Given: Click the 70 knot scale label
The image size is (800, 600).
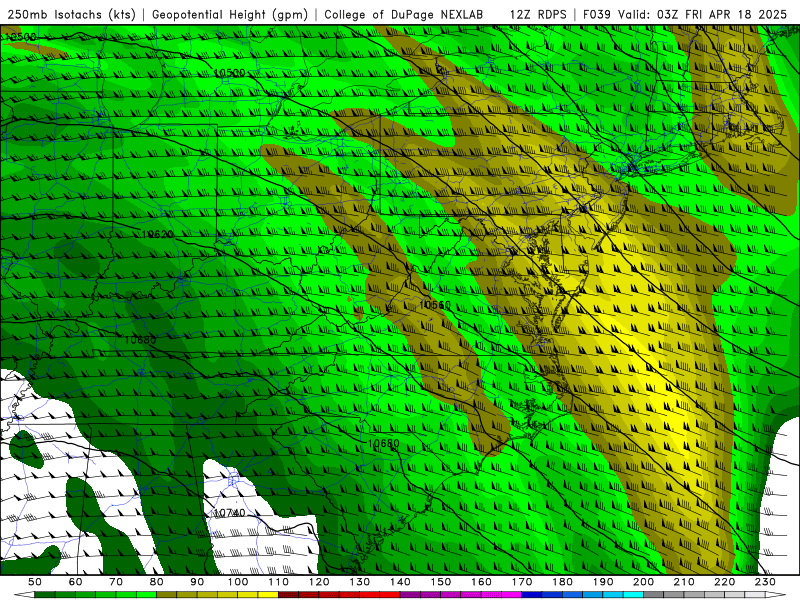Looking at the screenshot, I should [x=116, y=582].
